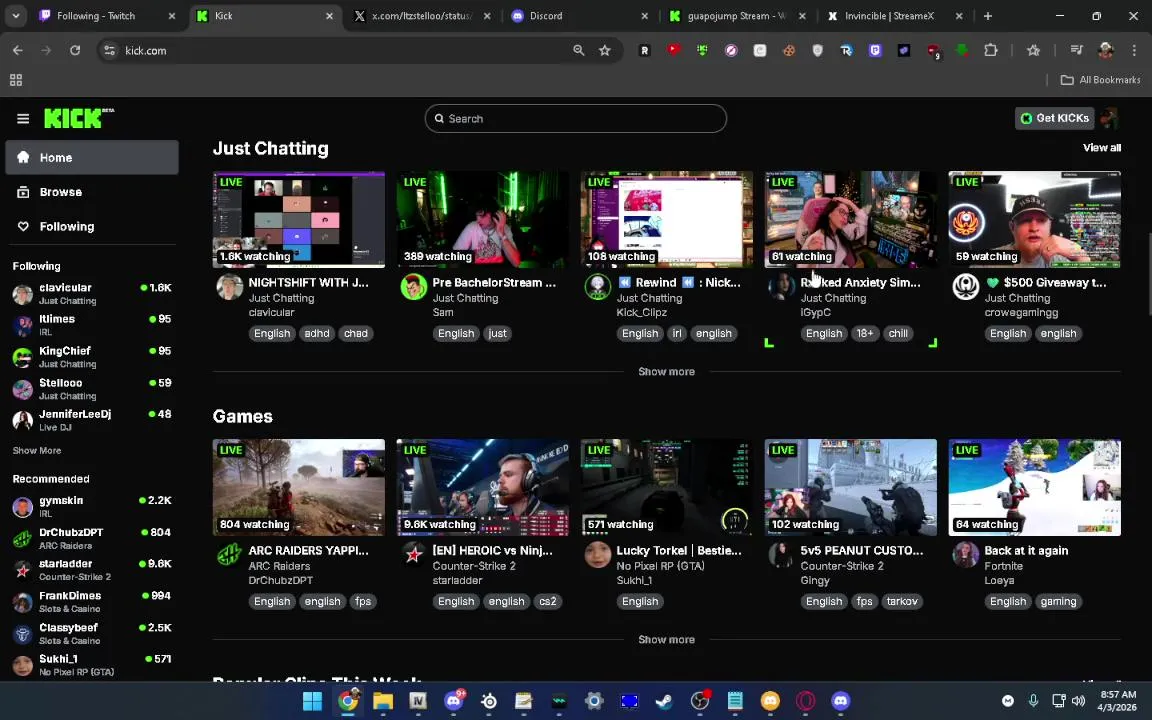Click the Kick_Clipz channel name text

click(x=641, y=312)
